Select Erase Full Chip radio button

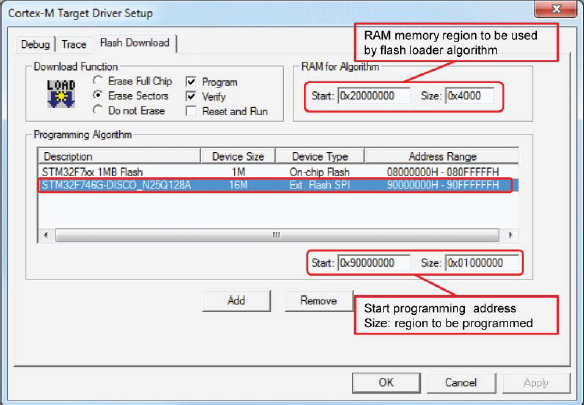98,80
